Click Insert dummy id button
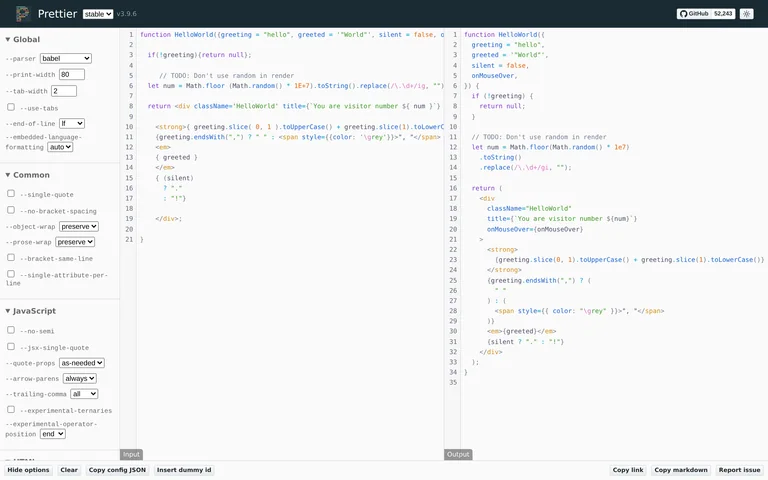The image size is (768, 480). pyautogui.click(x=184, y=470)
